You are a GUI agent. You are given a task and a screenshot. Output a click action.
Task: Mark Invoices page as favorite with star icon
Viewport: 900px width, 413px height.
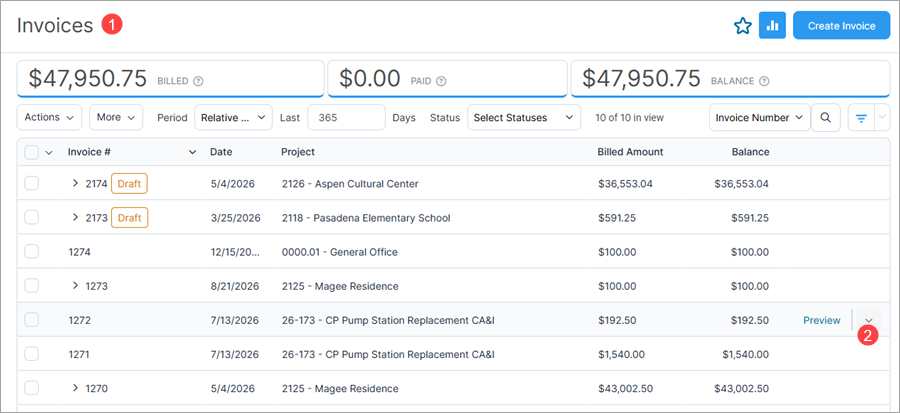[x=743, y=26]
